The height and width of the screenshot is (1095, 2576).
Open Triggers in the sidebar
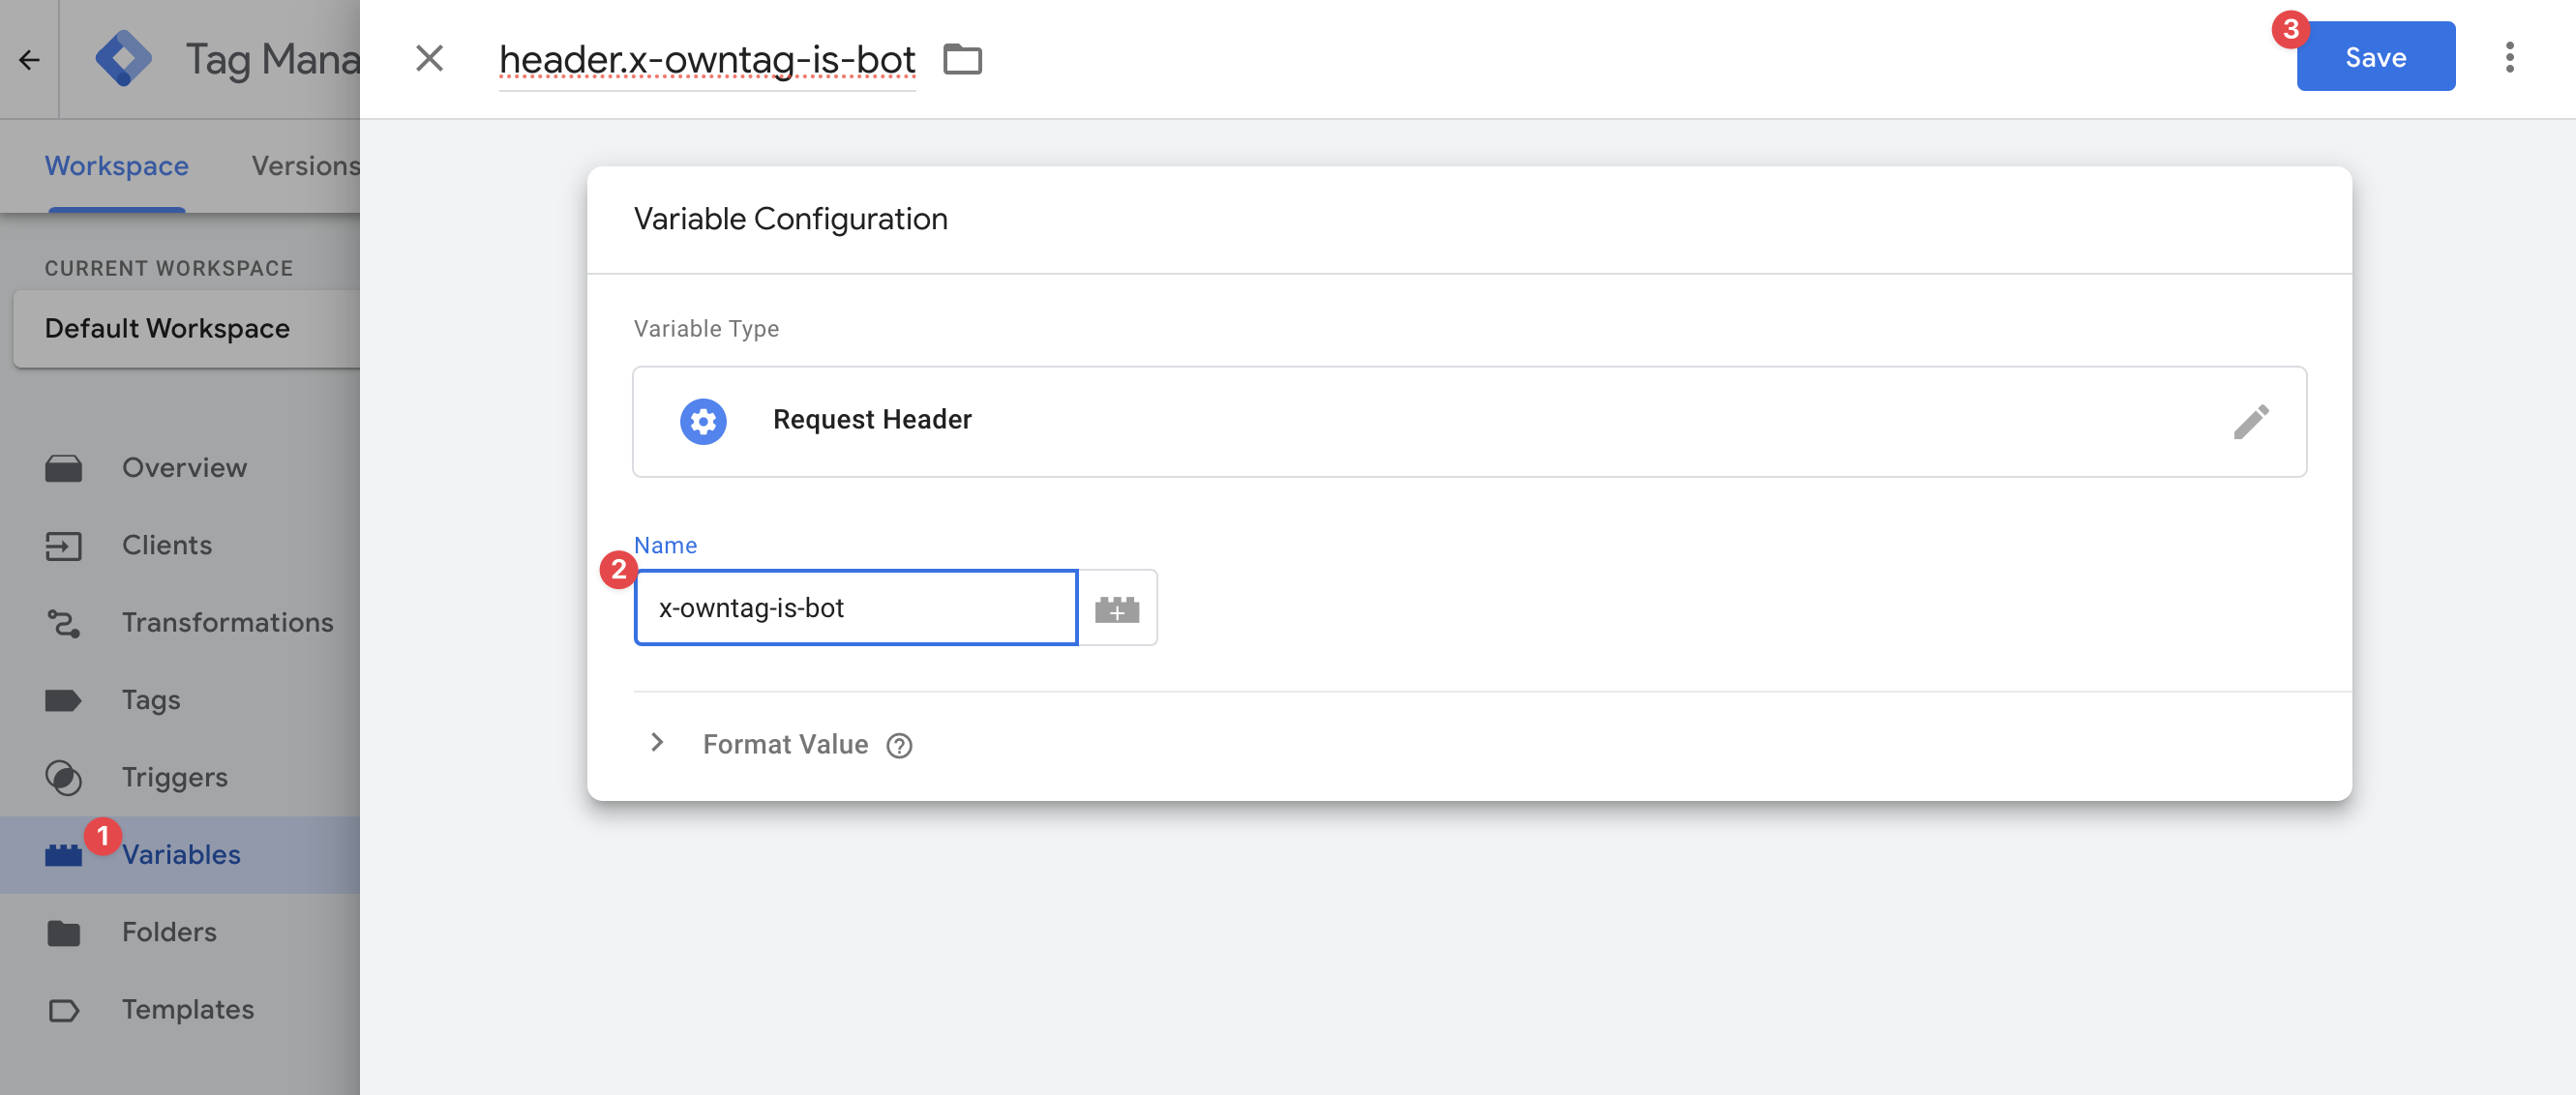pos(174,778)
